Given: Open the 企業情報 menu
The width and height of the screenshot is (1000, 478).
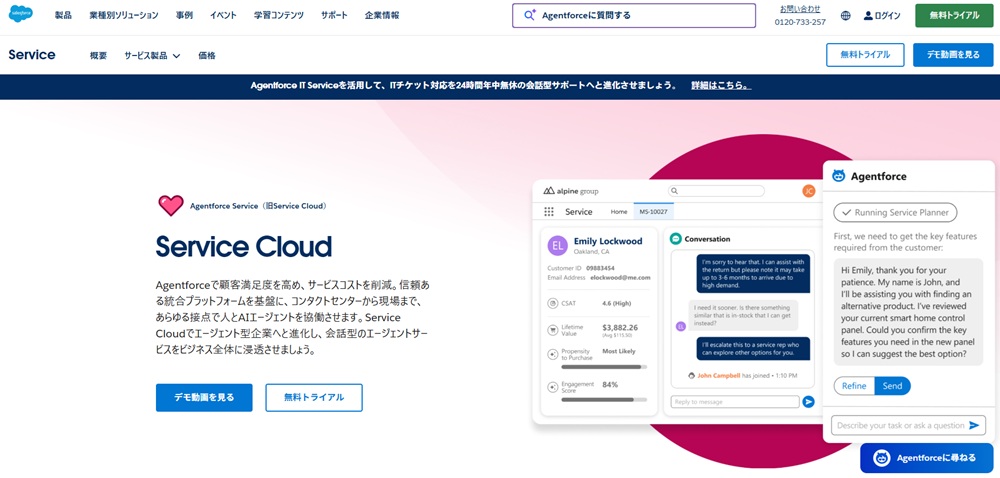Looking at the screenshot, I should point(382,15).
